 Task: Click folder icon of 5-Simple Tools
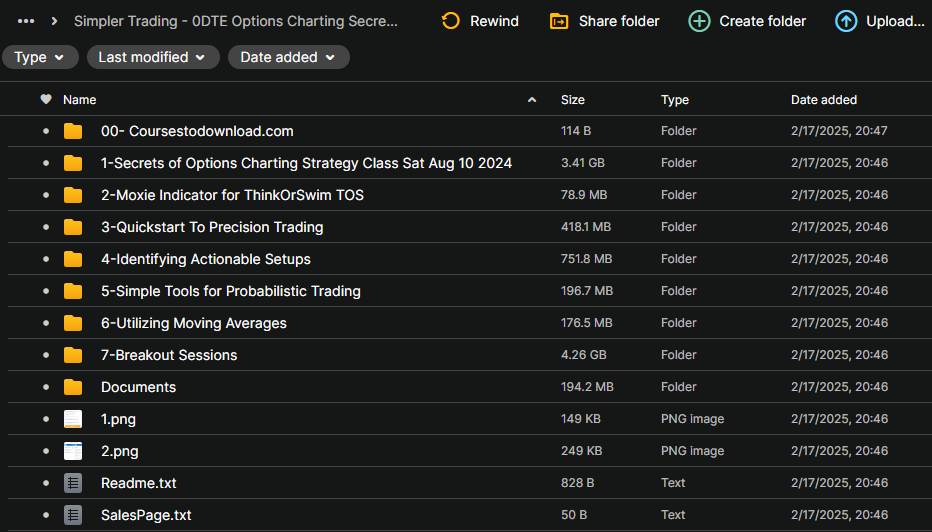(73, 291)
